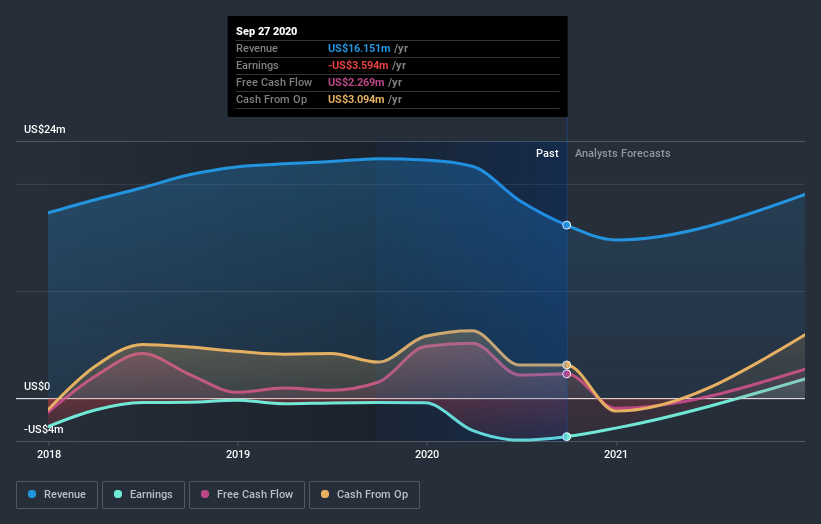The image size is (821, 524).
Task: Click the Earnings row label in tooltip
Action: pos(257,65)
